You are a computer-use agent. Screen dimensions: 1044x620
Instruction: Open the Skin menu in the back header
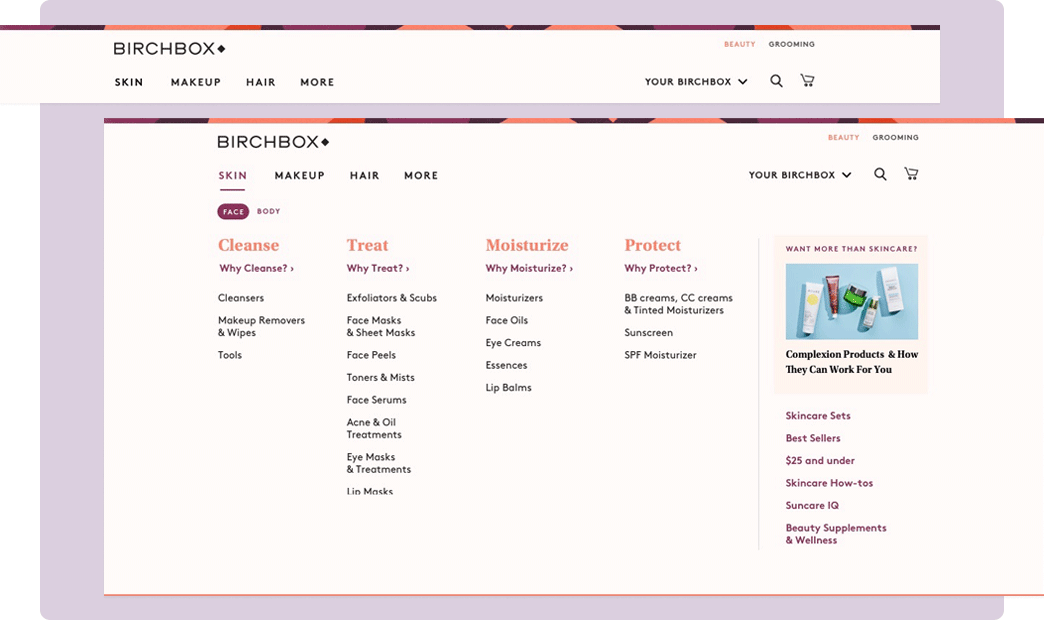[129, 83]
